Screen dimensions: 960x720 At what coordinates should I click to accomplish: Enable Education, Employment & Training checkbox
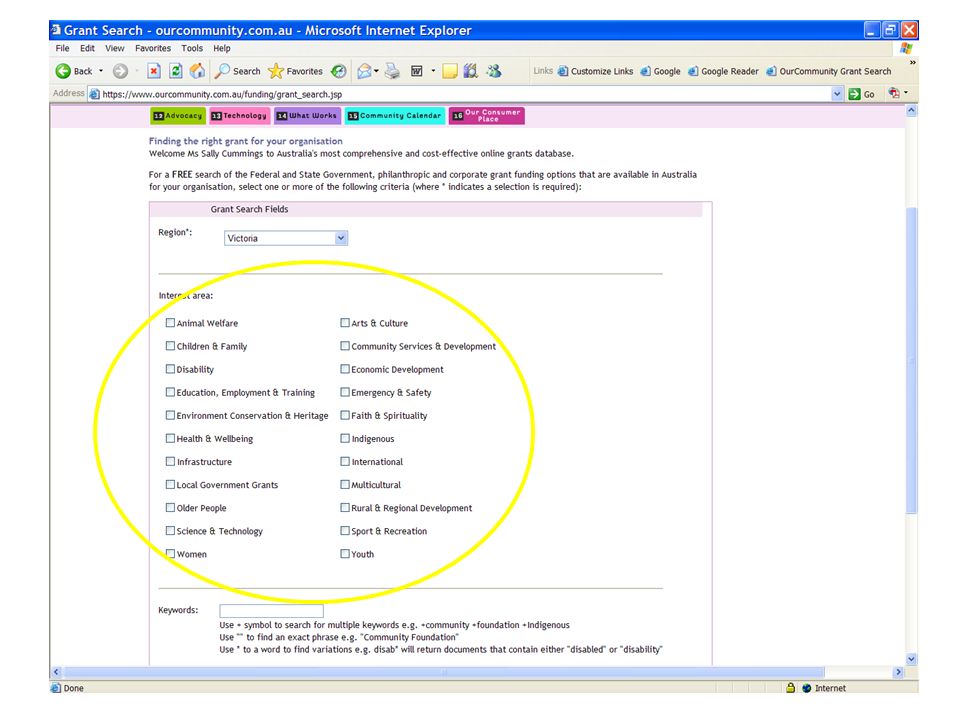pyautogui.click(x=170, y=392)
